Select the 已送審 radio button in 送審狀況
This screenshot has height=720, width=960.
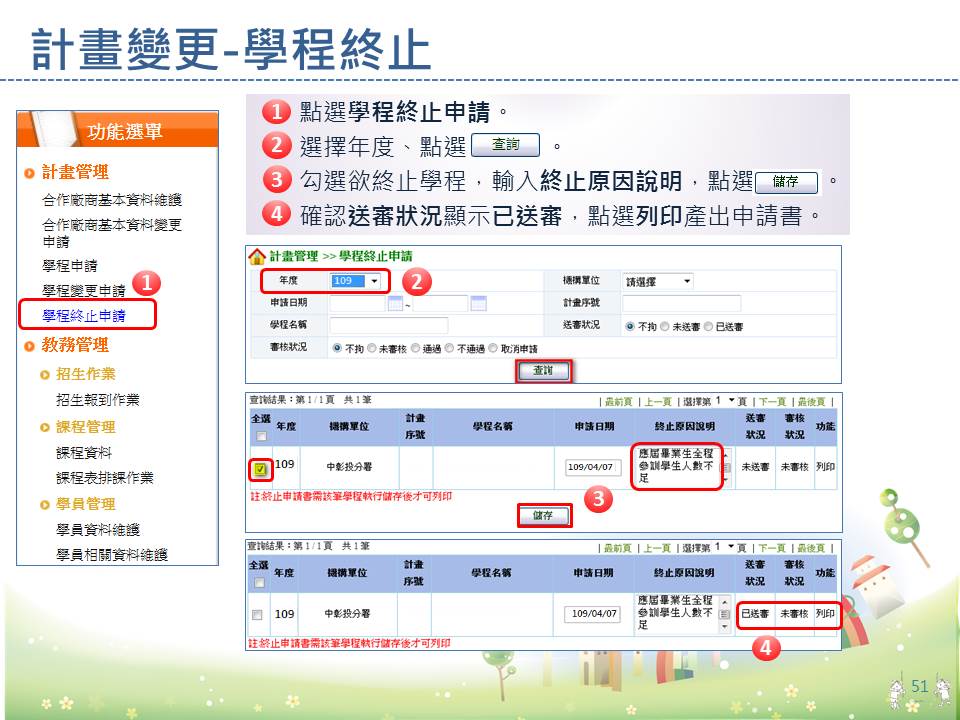point(709,326)
